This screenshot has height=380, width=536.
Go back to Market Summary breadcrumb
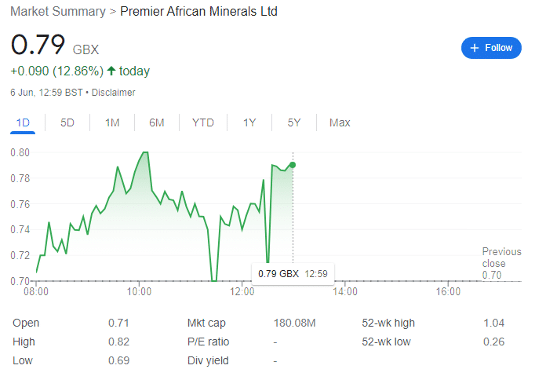[58, 12]
